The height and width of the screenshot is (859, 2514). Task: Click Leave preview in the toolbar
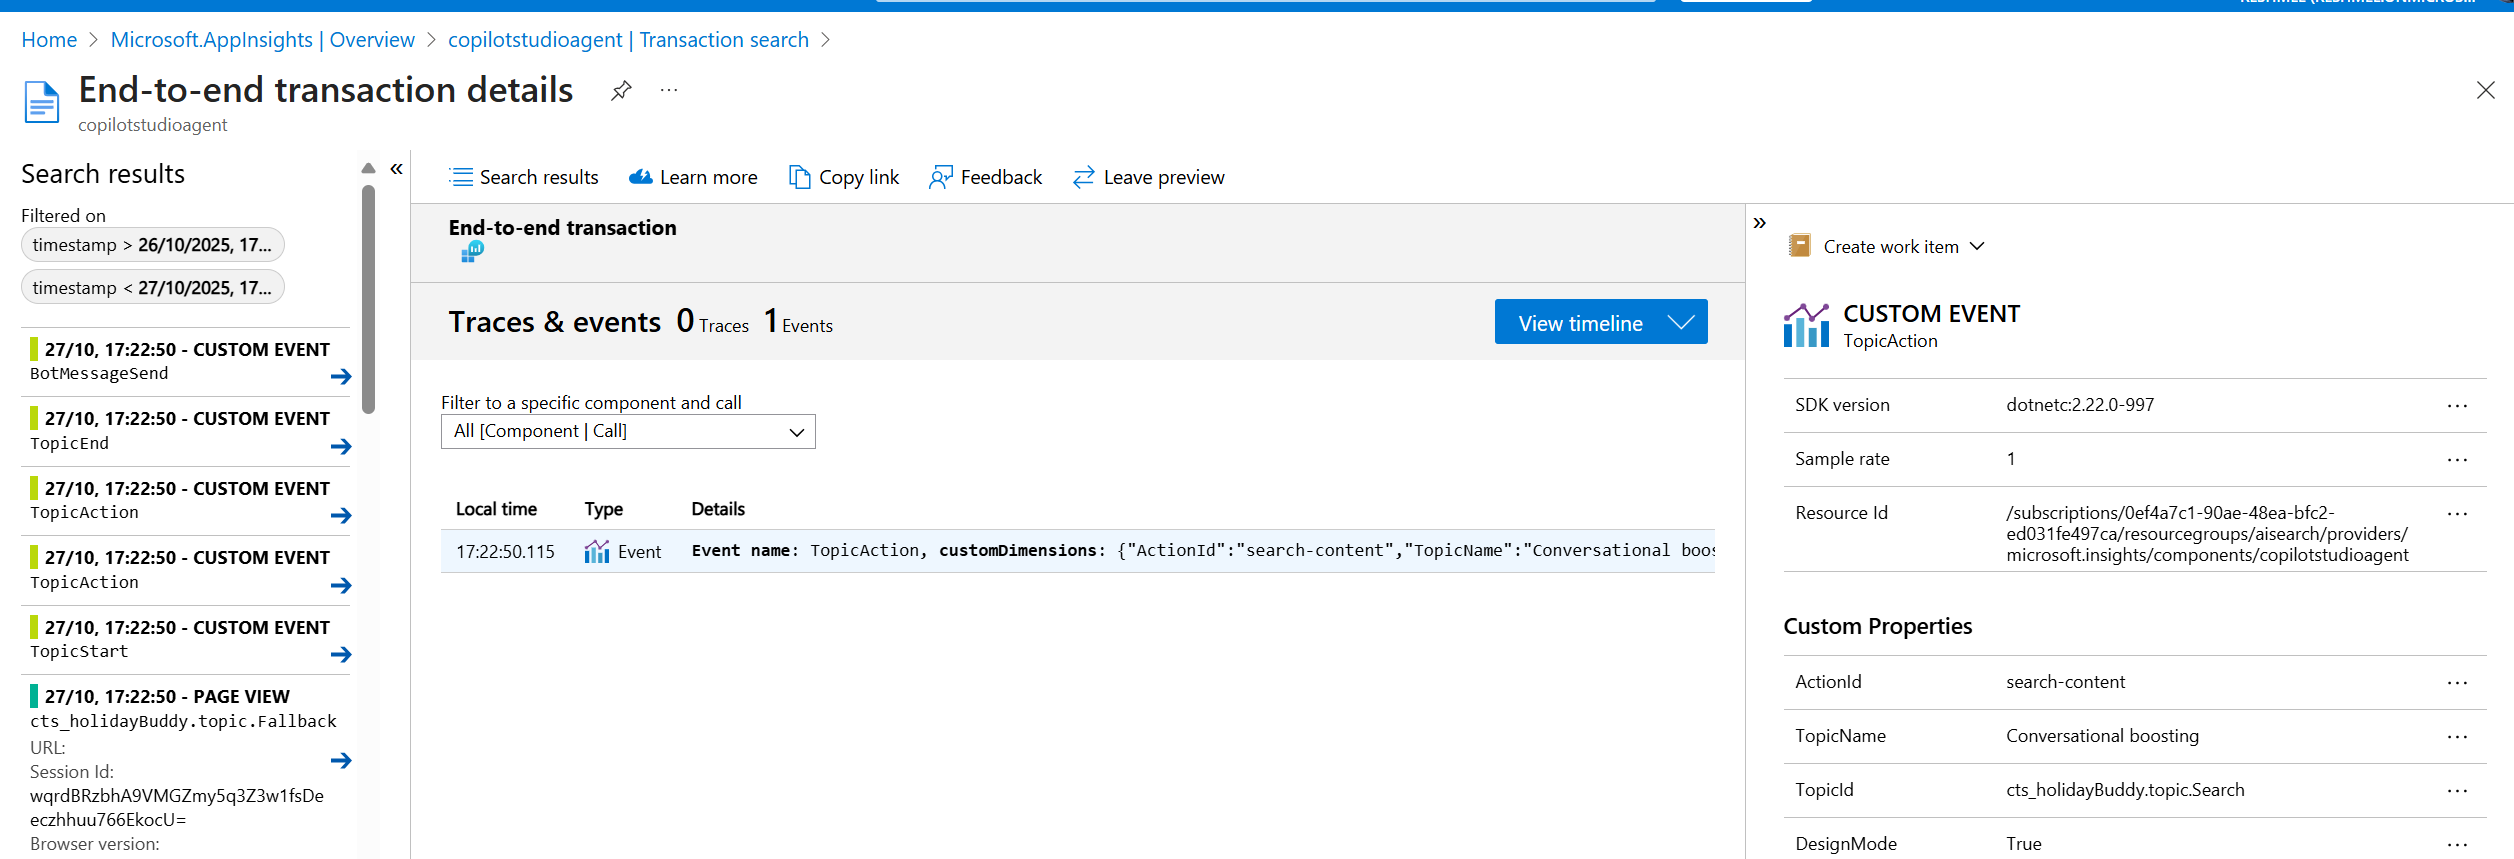click(1148, 178)
